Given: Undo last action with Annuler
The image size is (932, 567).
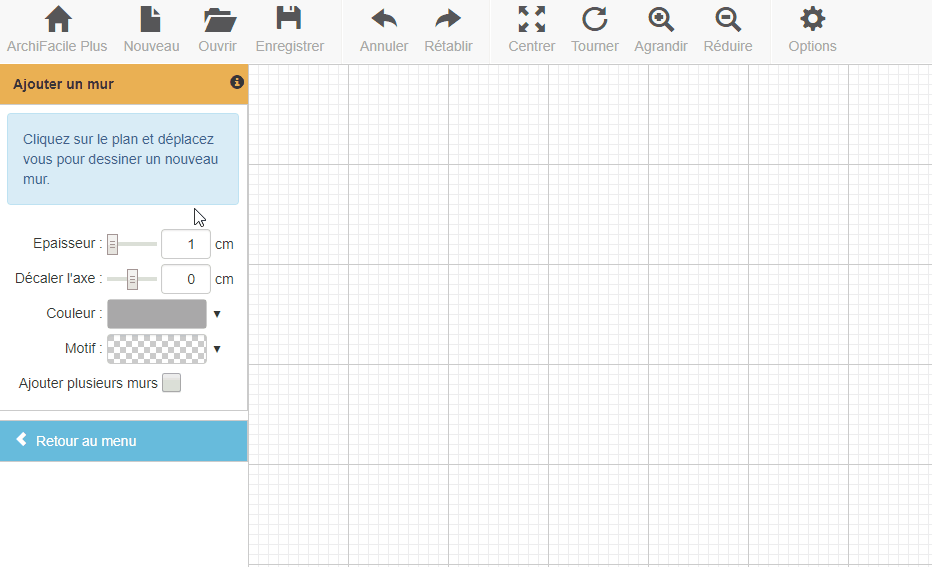Looking at the screenshot, I should pos(384,20).
